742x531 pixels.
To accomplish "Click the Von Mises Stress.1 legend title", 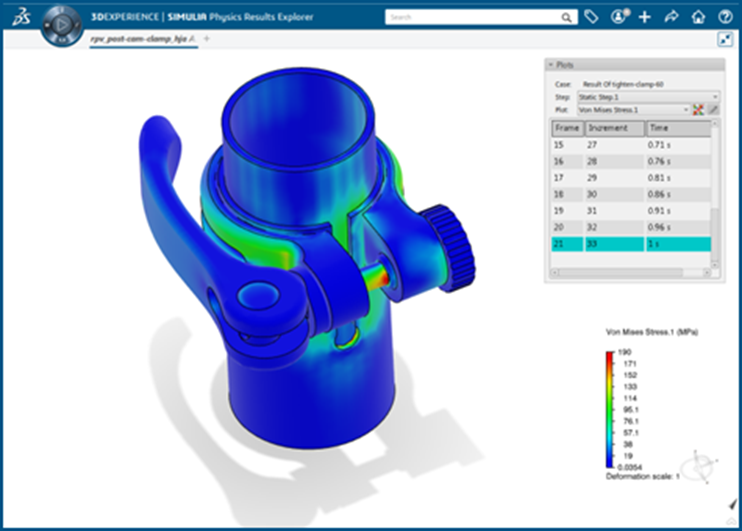I will [652, 332].
